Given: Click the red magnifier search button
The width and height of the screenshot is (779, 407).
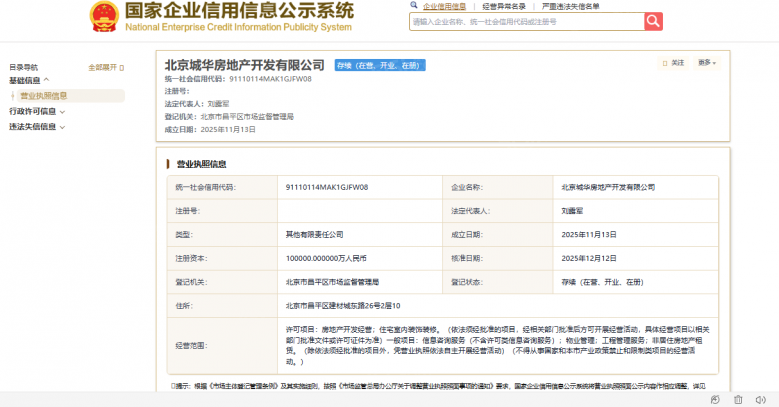Looking at the screenshot, I should pyautogui.click(x=653, y=21).
